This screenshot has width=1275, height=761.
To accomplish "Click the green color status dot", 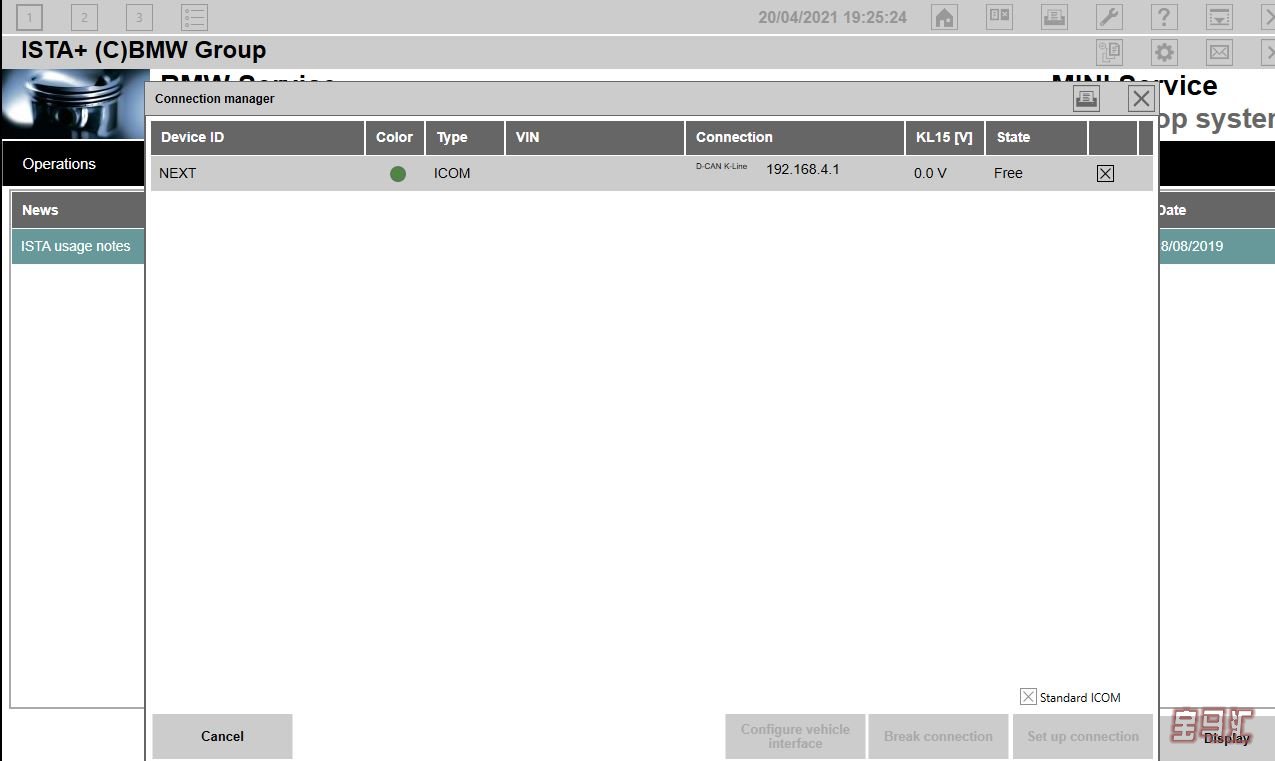I will (398, 174).
